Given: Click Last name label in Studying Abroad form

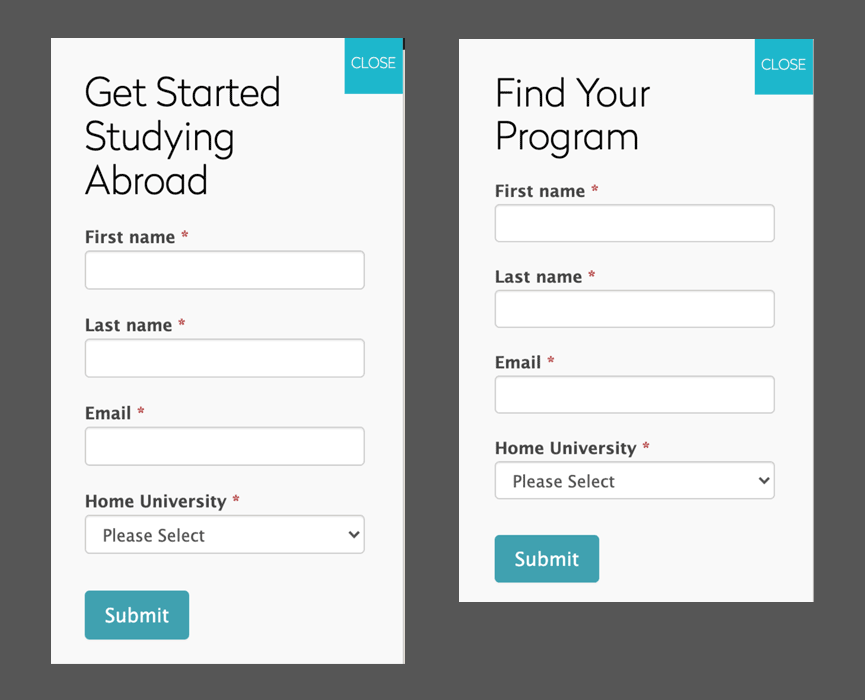Looking at the screenshot, I should coord(129,325).
